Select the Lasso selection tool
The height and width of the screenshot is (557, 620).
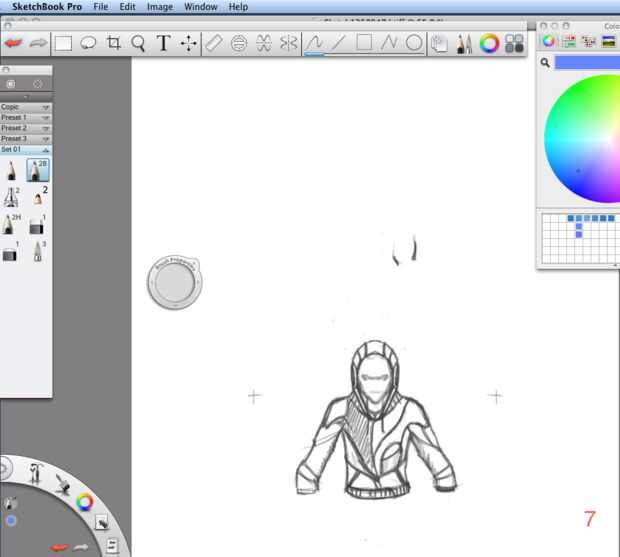(88, 43)
